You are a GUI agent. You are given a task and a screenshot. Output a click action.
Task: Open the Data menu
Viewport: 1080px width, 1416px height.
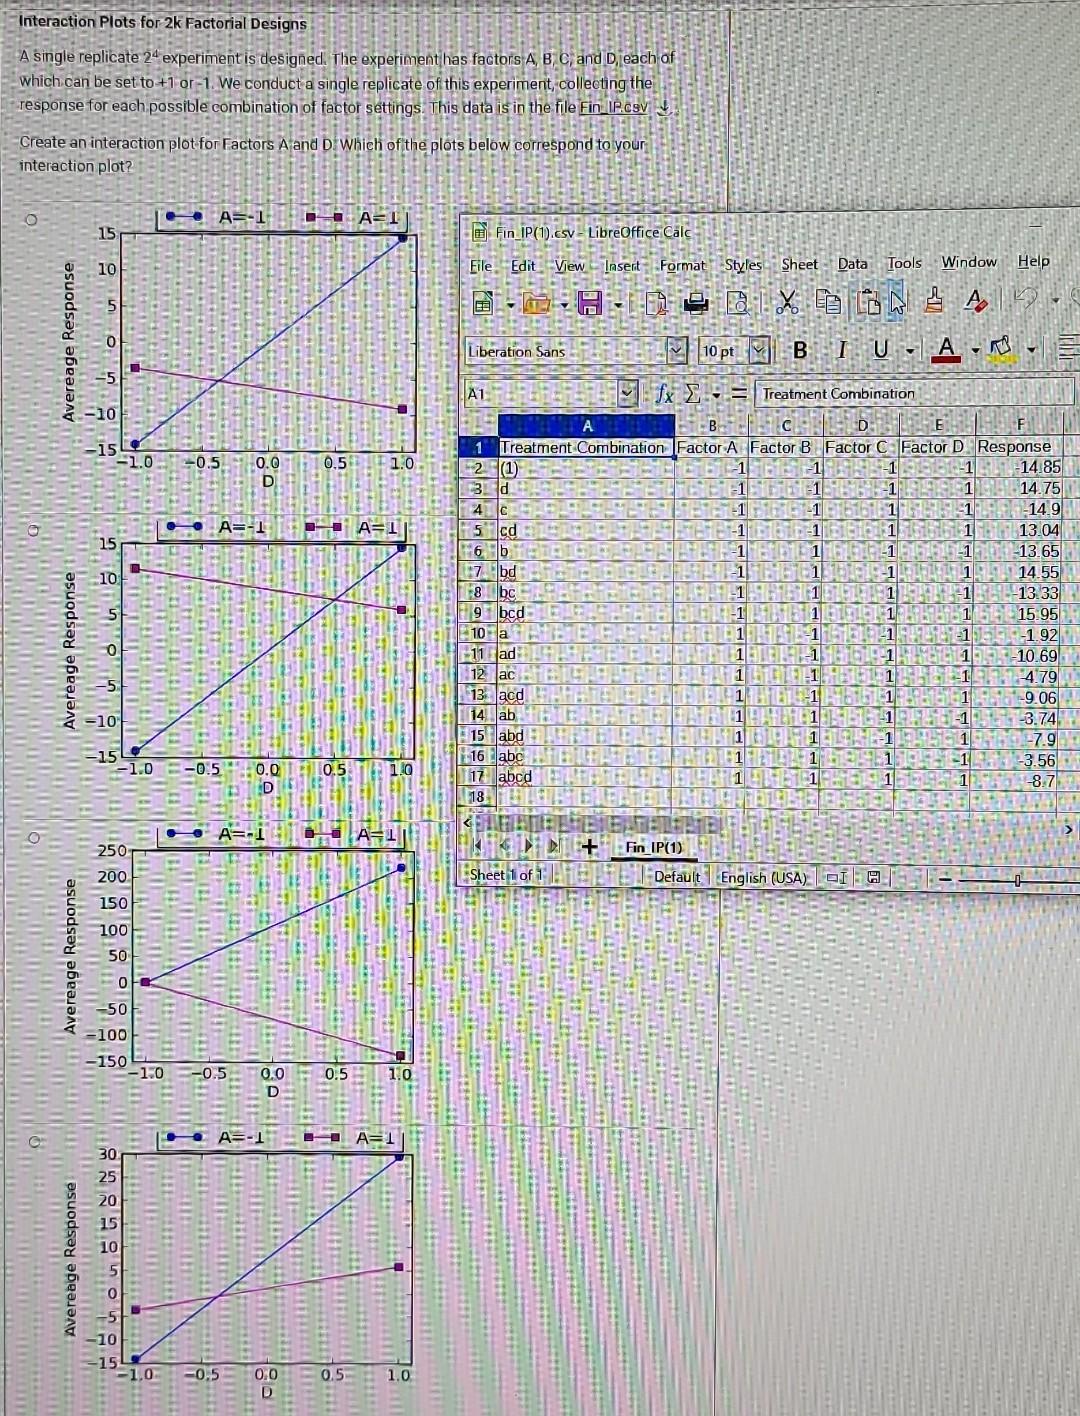click(852, 263)
